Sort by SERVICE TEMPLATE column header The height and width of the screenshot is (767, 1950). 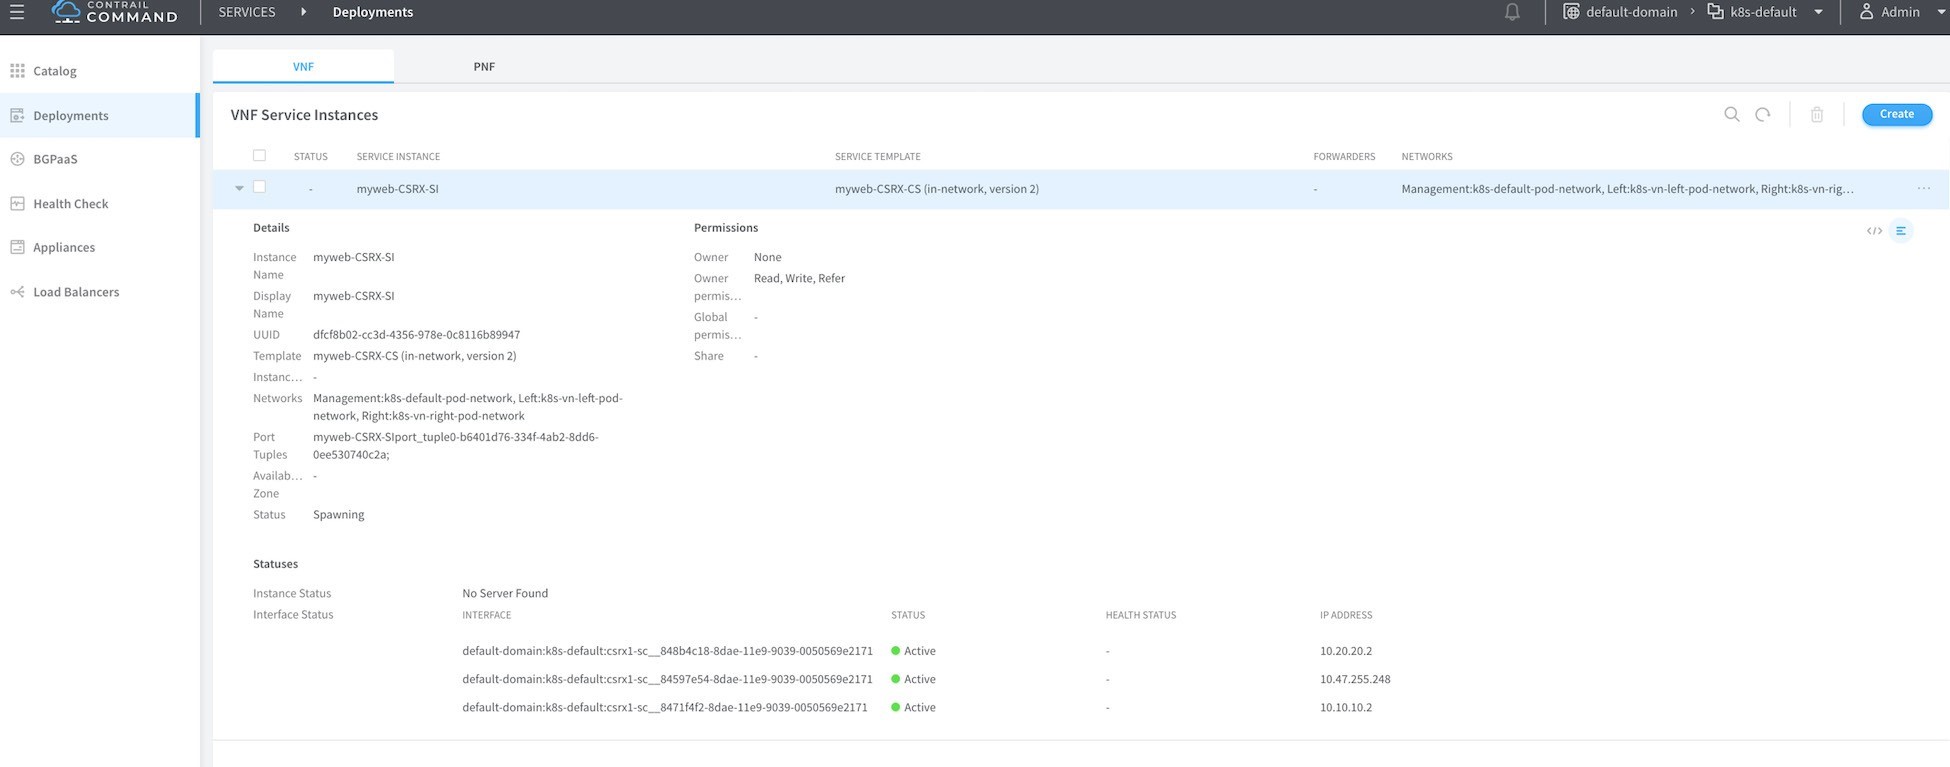(x=877, y=156)
